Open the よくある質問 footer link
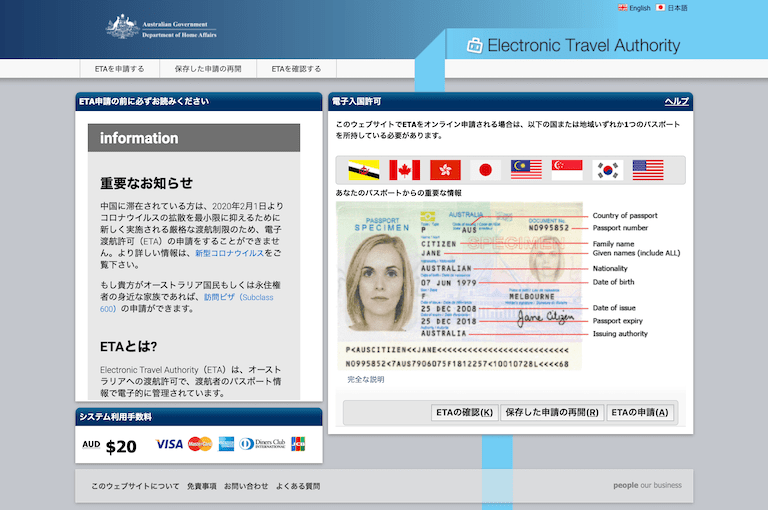The image size is (768, 510). 298,486
